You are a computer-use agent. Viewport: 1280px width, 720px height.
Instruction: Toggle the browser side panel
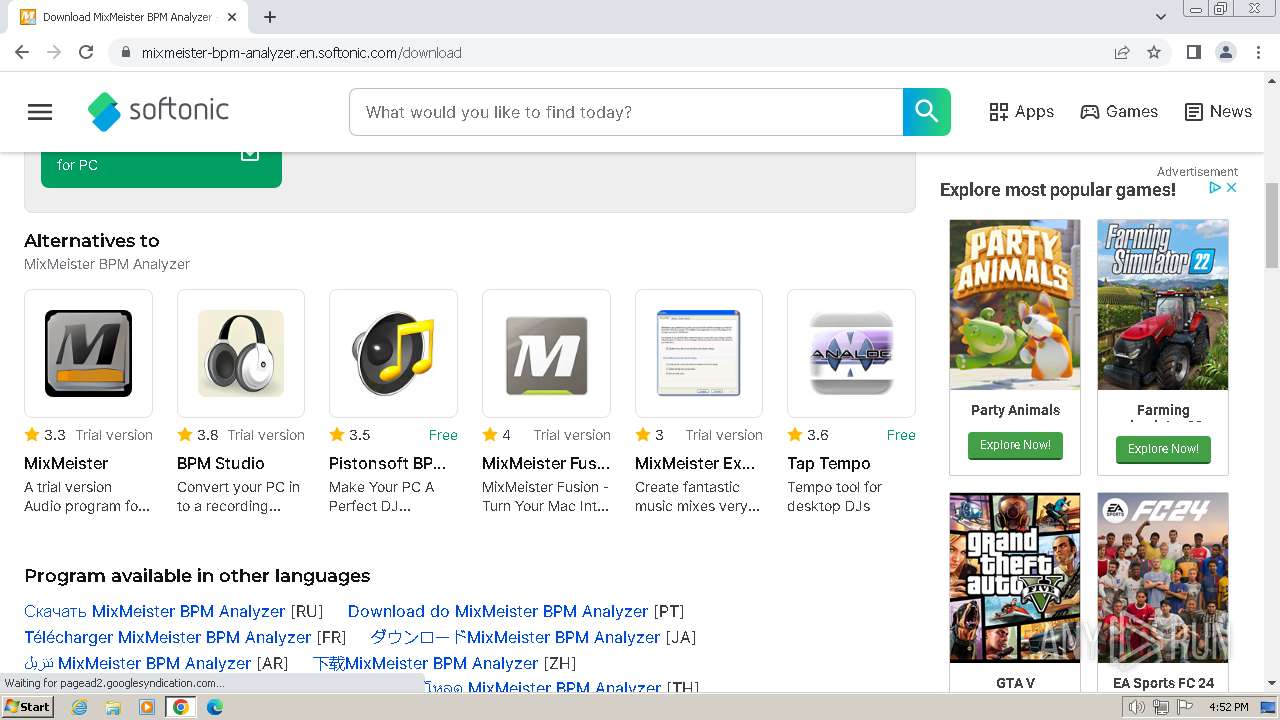pyautogui.click(x=1193, y=52)
